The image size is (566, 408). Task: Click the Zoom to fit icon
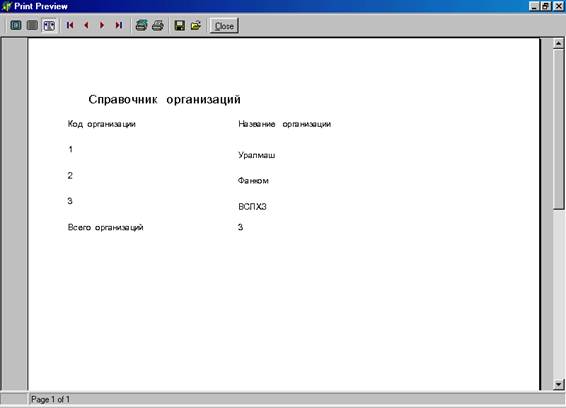click(16, 25)
